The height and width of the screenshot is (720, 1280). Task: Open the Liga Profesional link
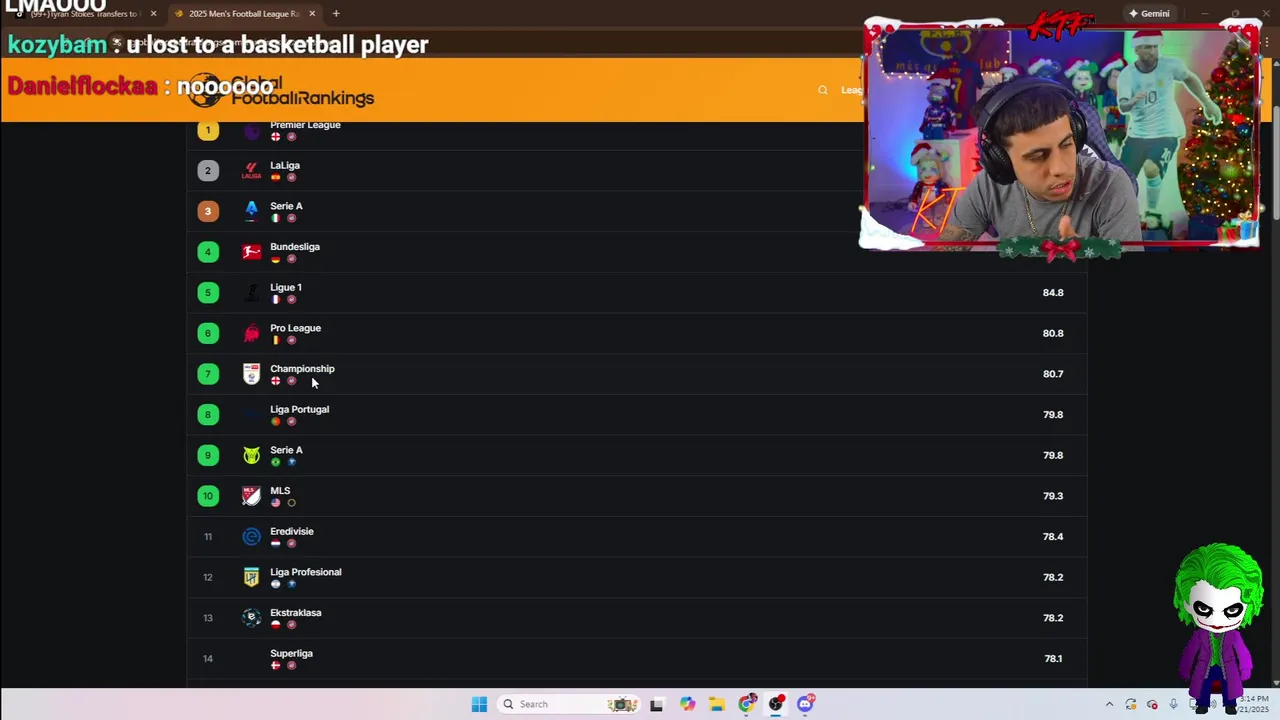306,572
